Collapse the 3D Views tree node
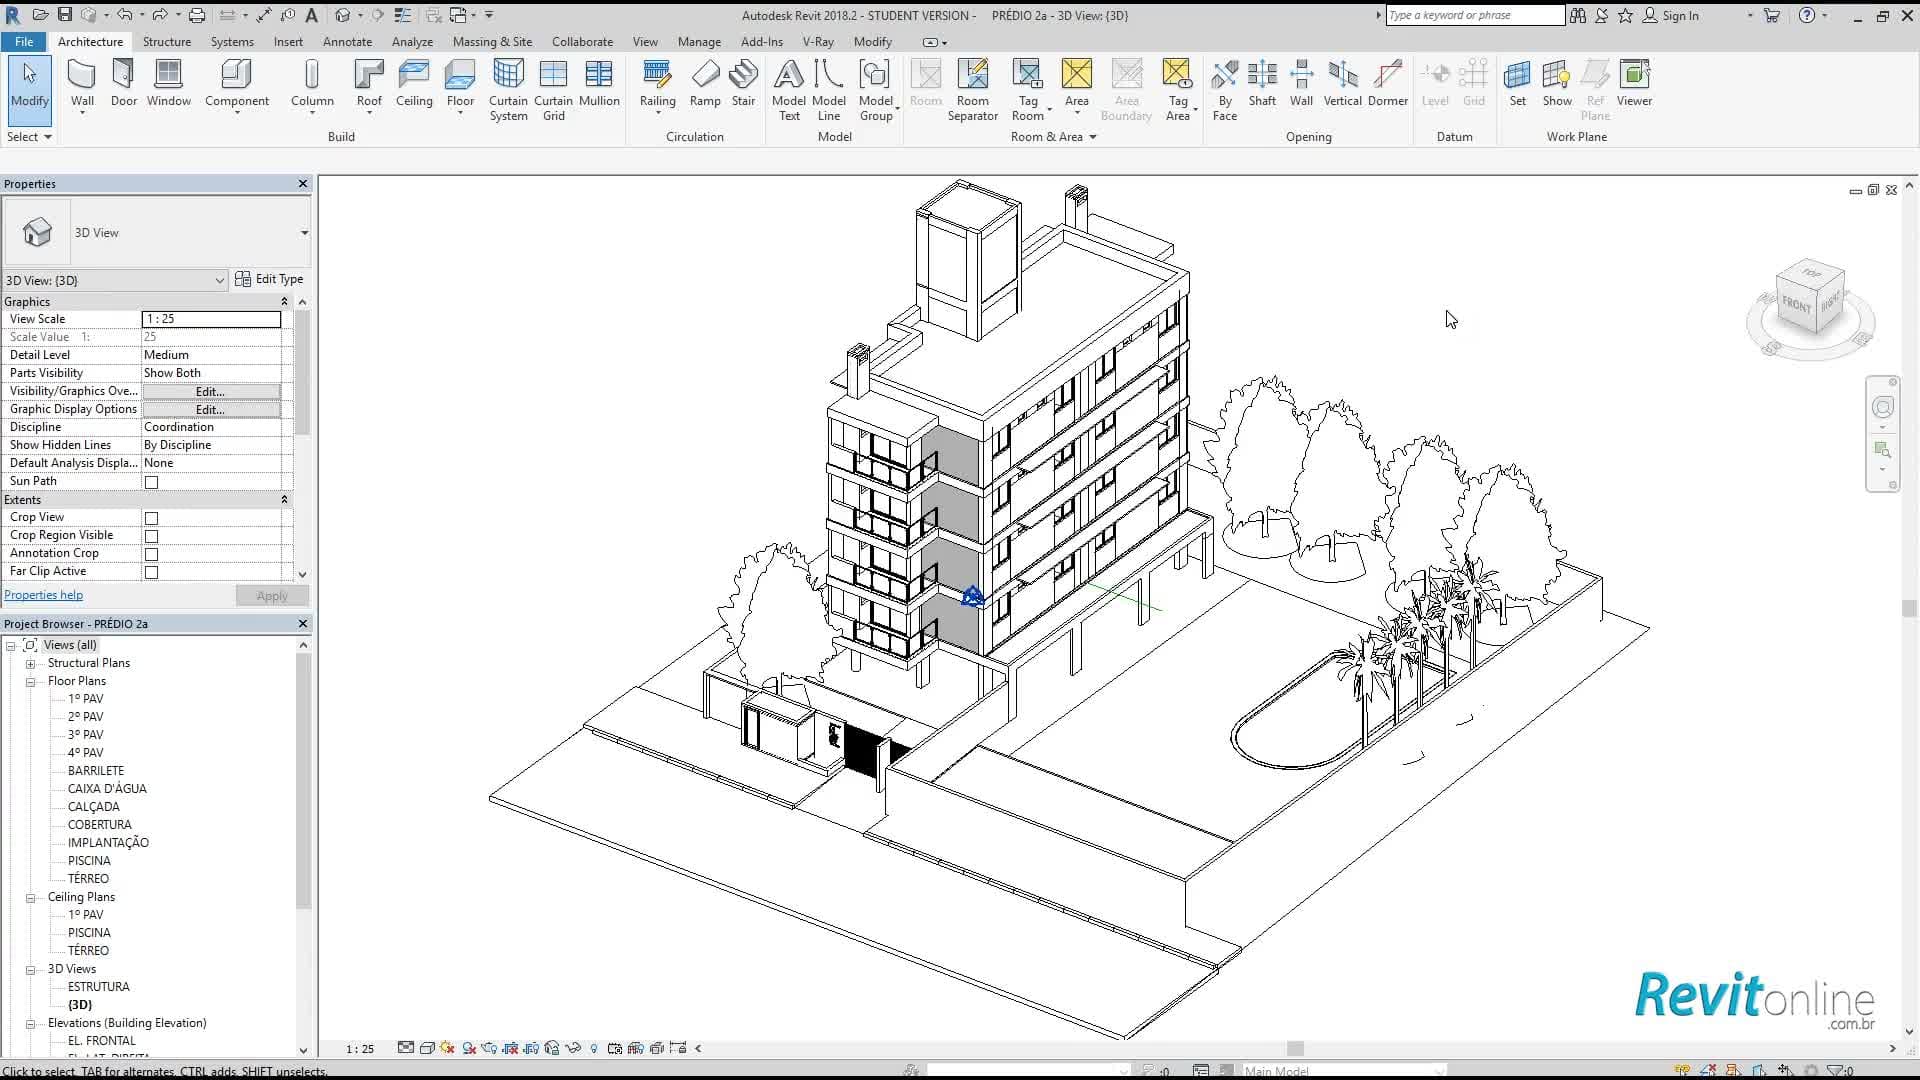The width and height of the screenshot is (1920, 1080). click(x=30, y=970)
